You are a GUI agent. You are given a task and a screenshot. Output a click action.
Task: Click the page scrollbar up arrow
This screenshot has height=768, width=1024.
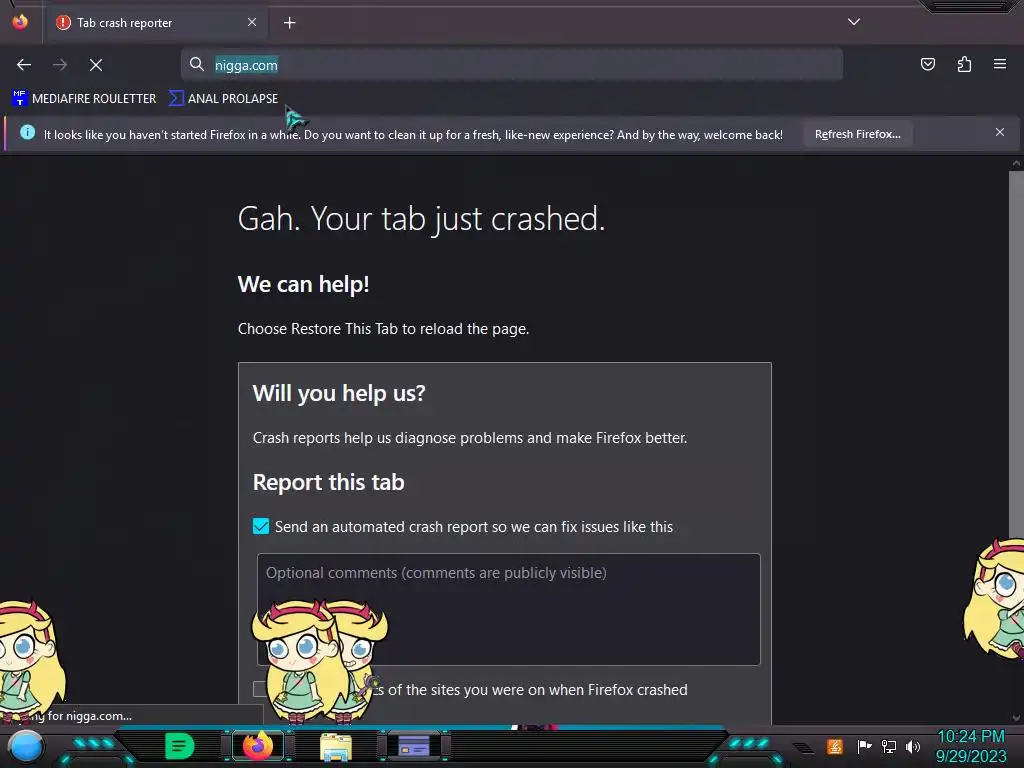(x=1016, y=164)
